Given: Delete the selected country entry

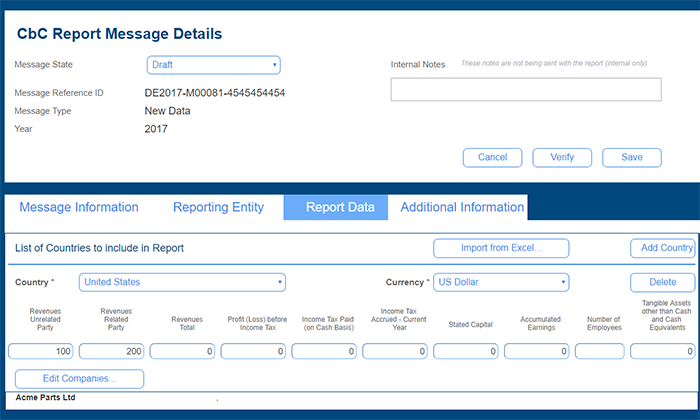Looking at the screenshot, I should (x=662, y=282).
